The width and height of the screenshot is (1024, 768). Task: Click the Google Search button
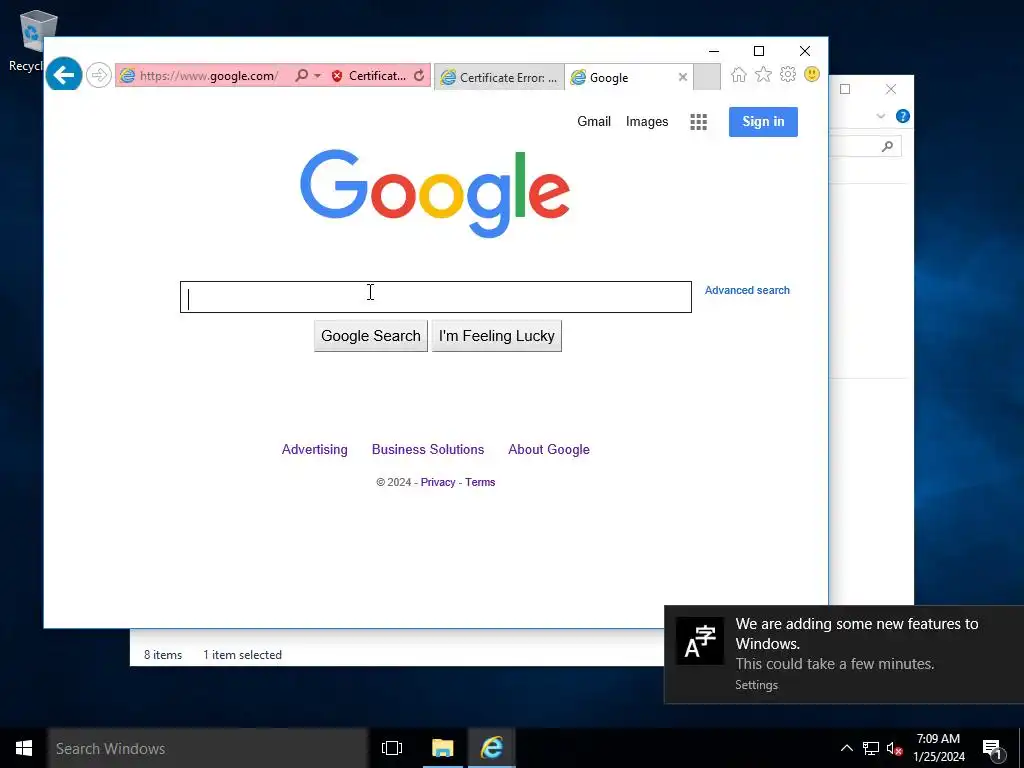(x=370, y=336)
